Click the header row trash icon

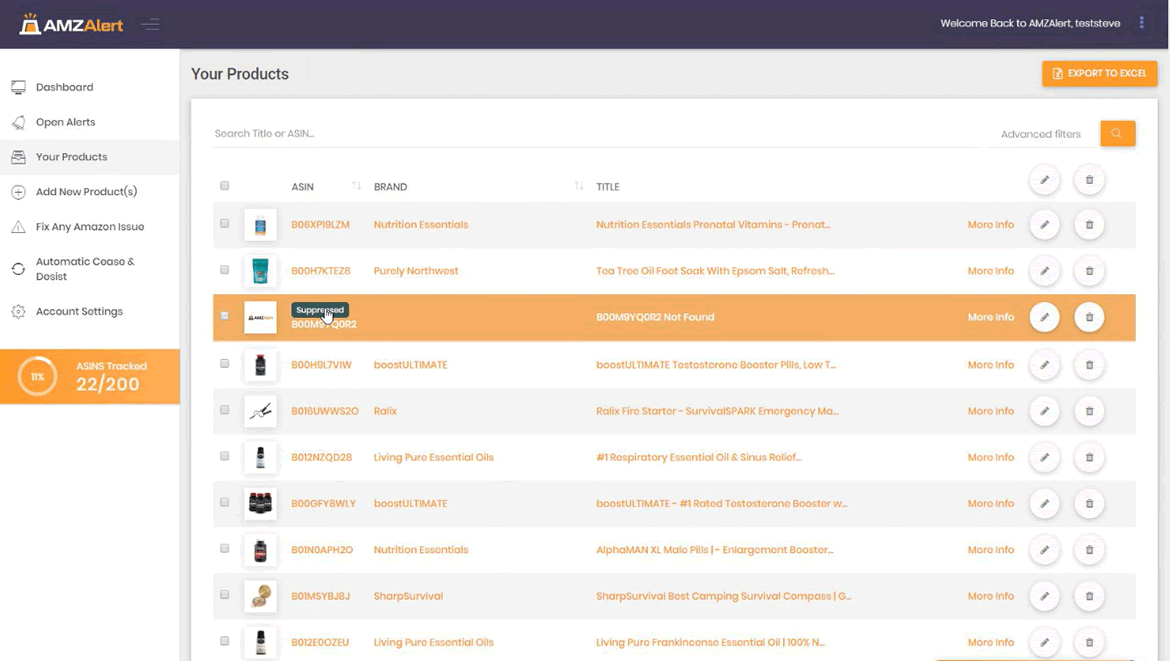click(1089, 180)
